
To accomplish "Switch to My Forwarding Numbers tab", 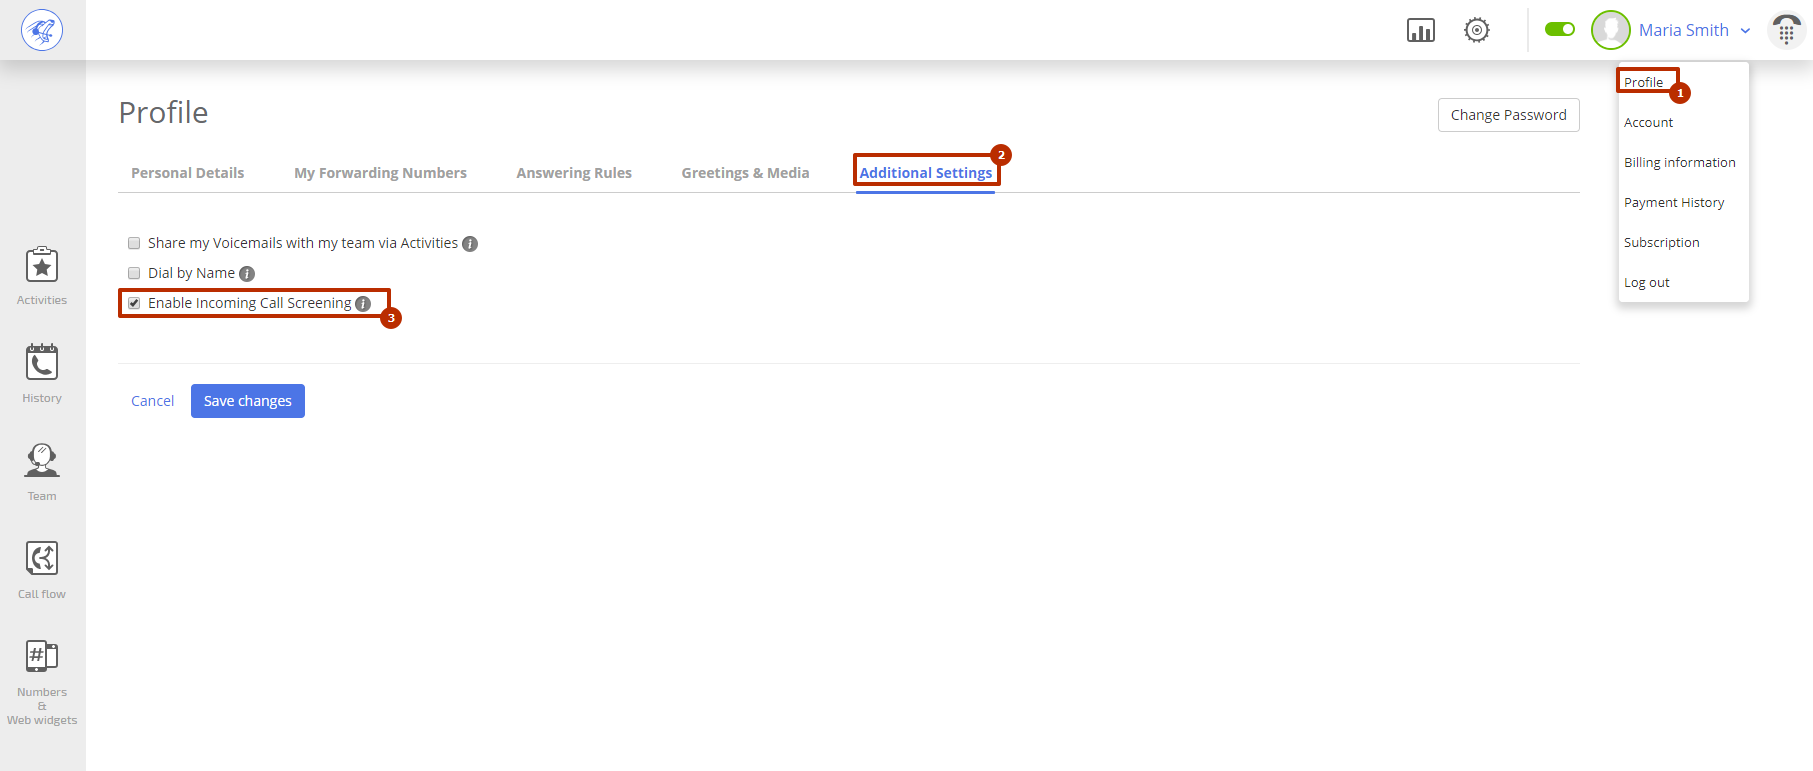I will tap(380, 173).
